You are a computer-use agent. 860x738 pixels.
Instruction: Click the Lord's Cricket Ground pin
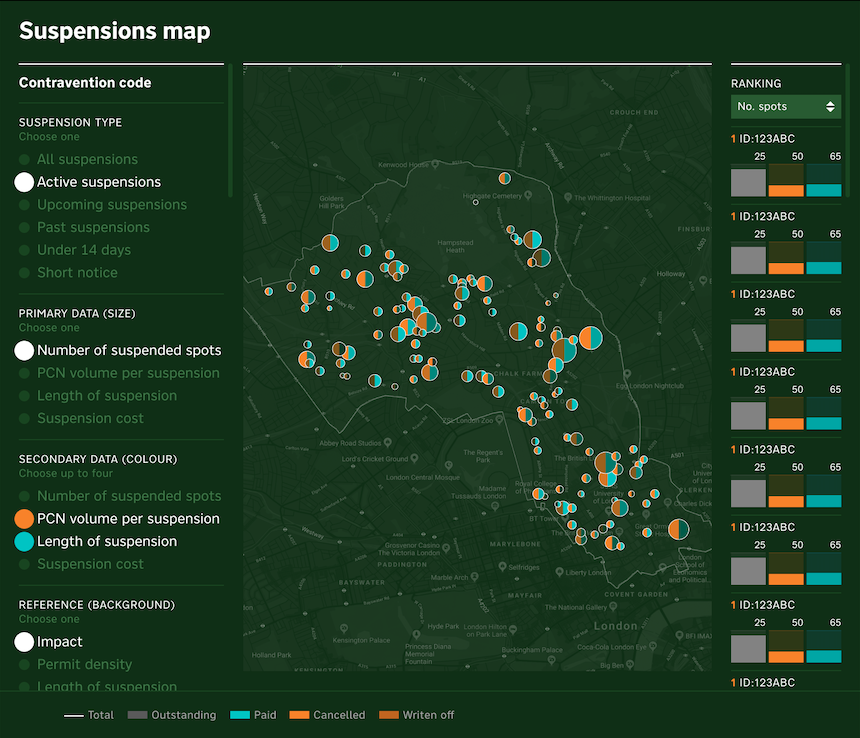pos(414,458)
